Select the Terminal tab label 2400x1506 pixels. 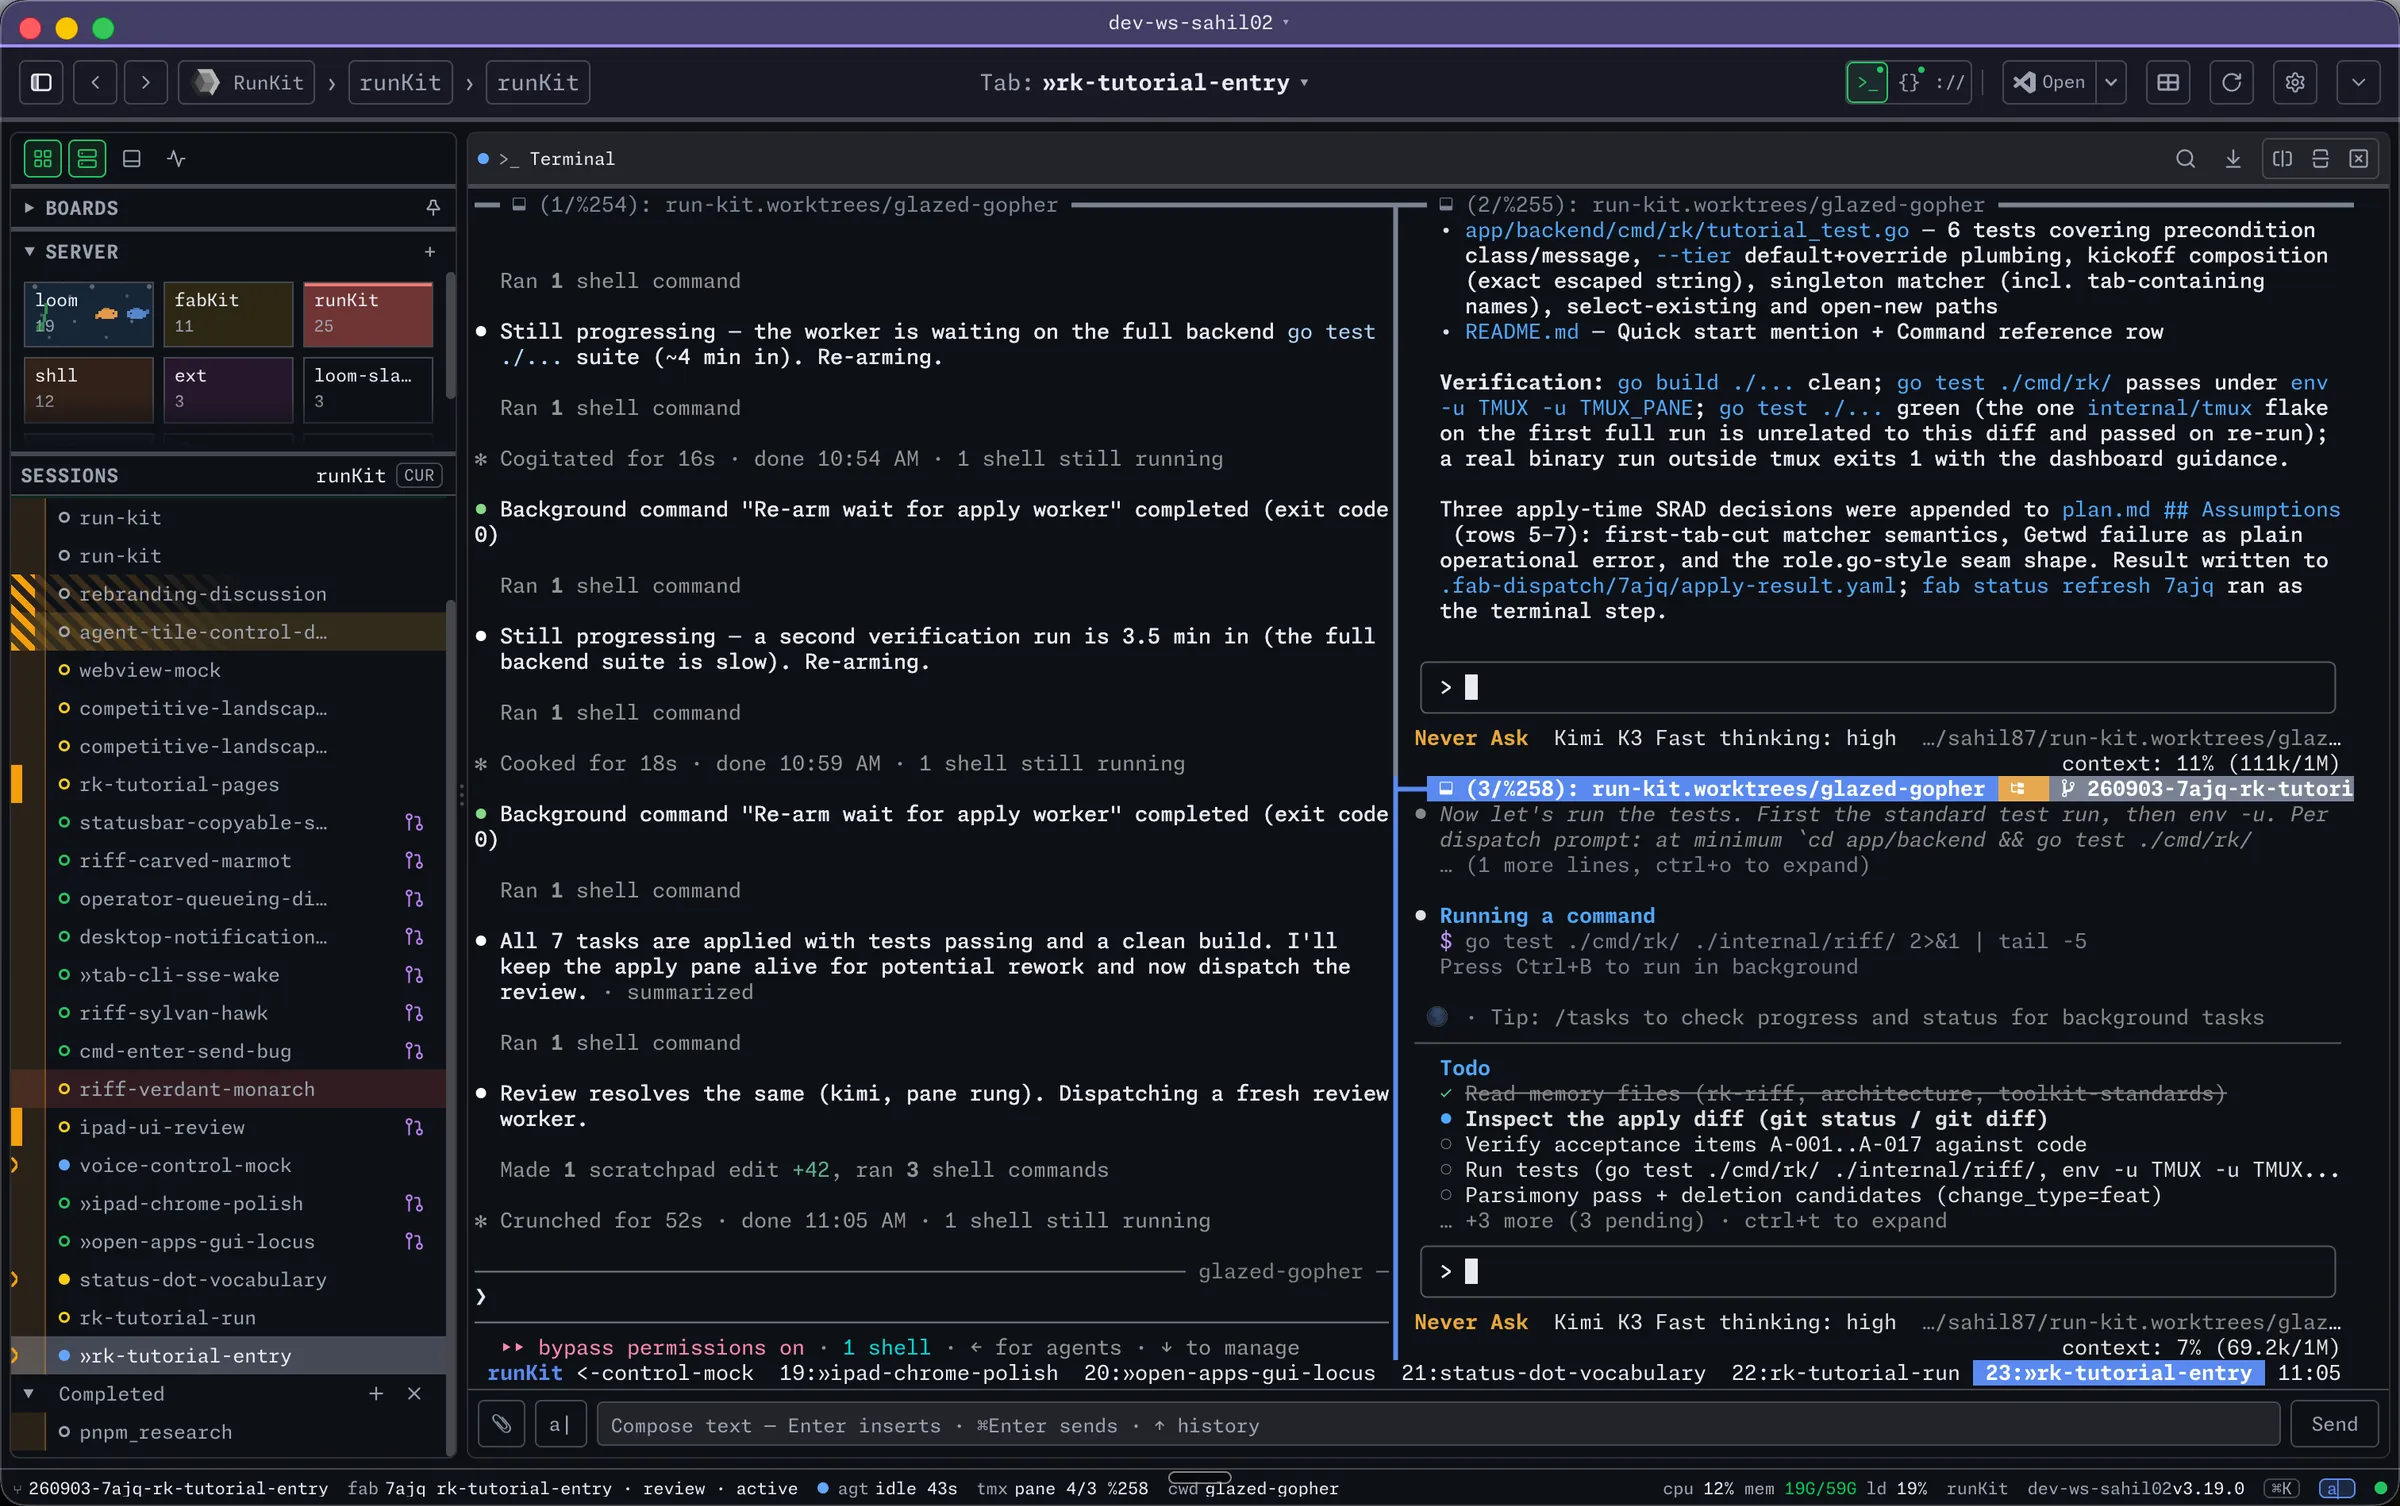pos(572,159)
